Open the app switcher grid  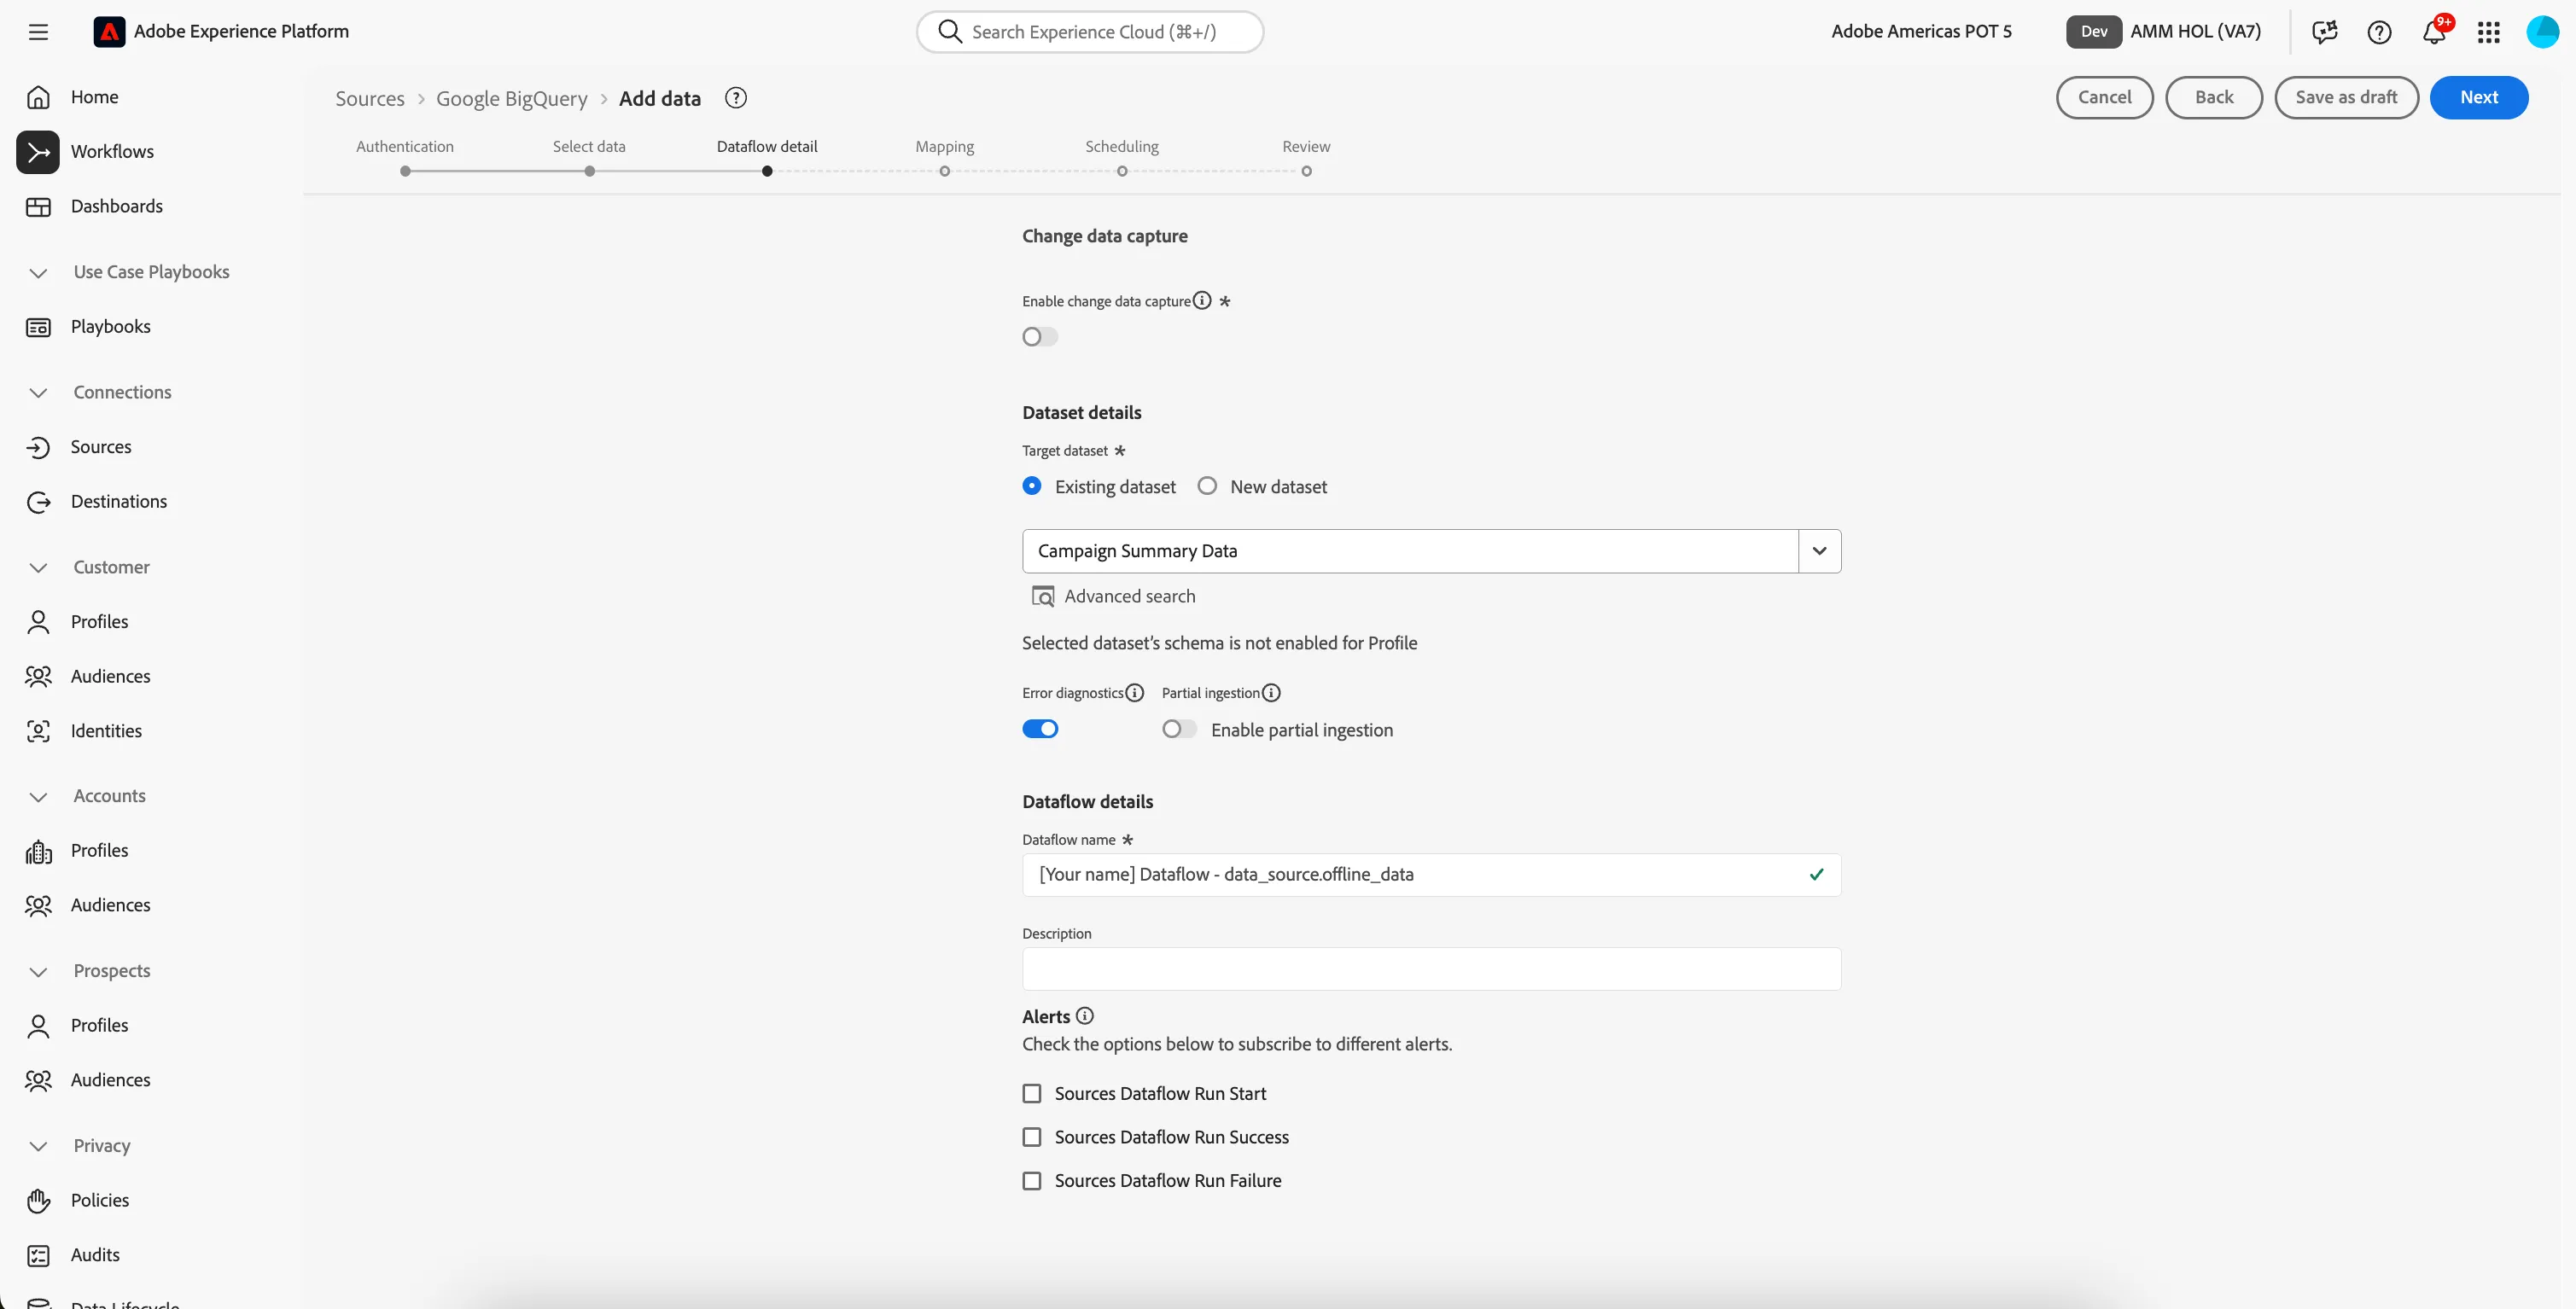(x=2488, y=32)
